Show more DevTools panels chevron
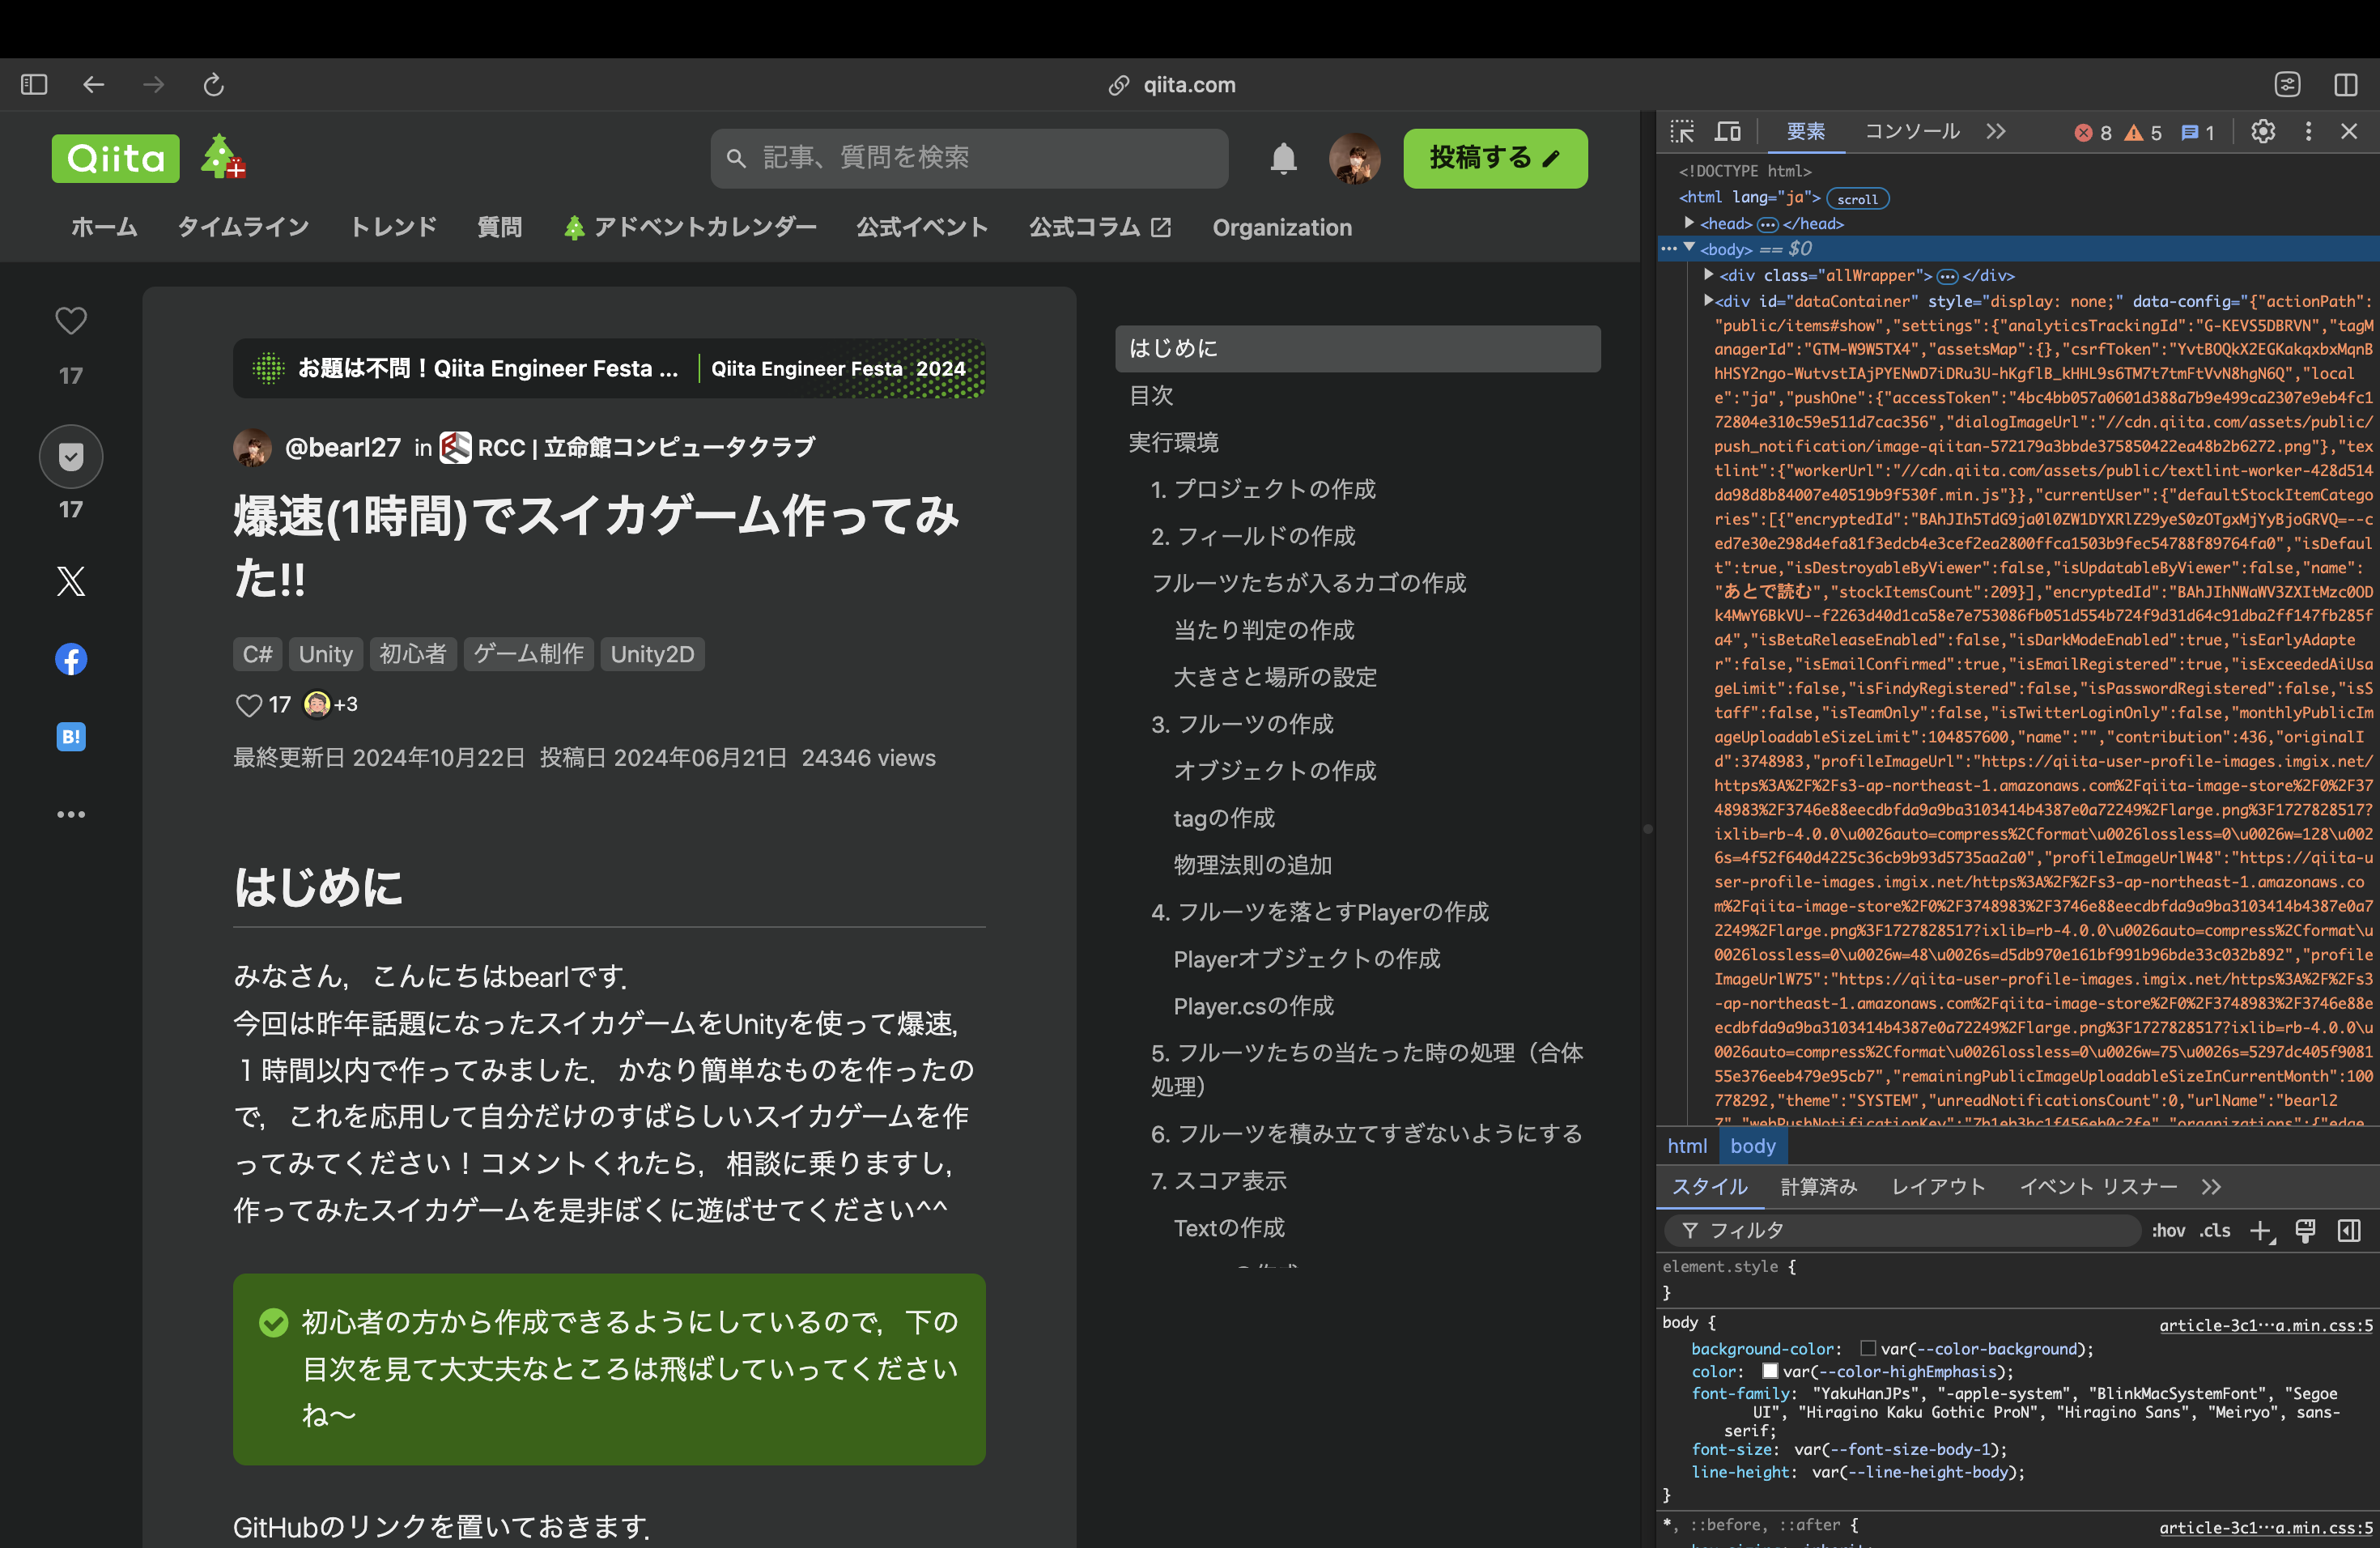The image size is (2380, 1548). (1996, 132)
